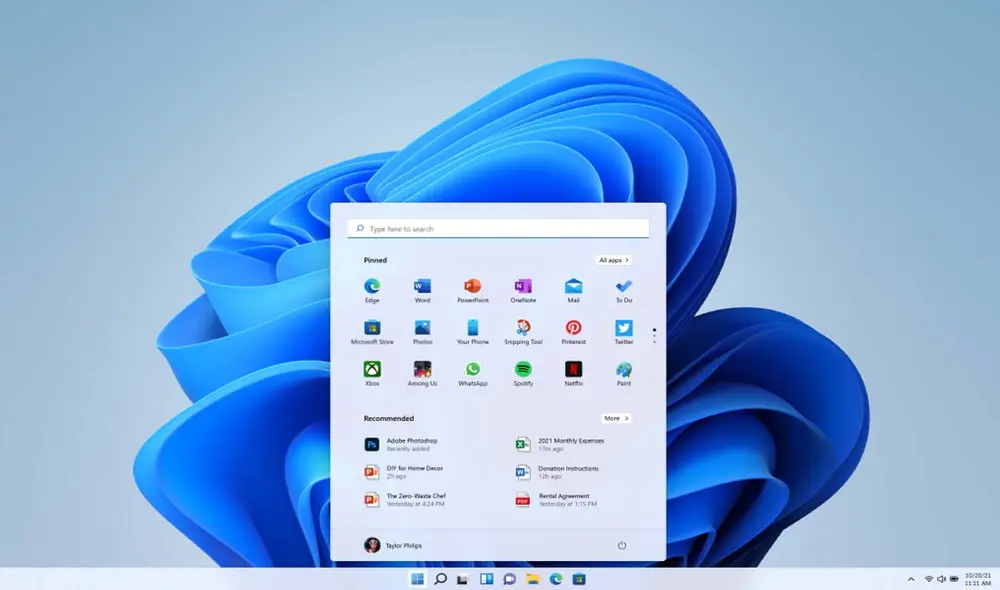Open Paint from pinned apps
Viewport: 1000px width, 590px height.
coord(623,372)
